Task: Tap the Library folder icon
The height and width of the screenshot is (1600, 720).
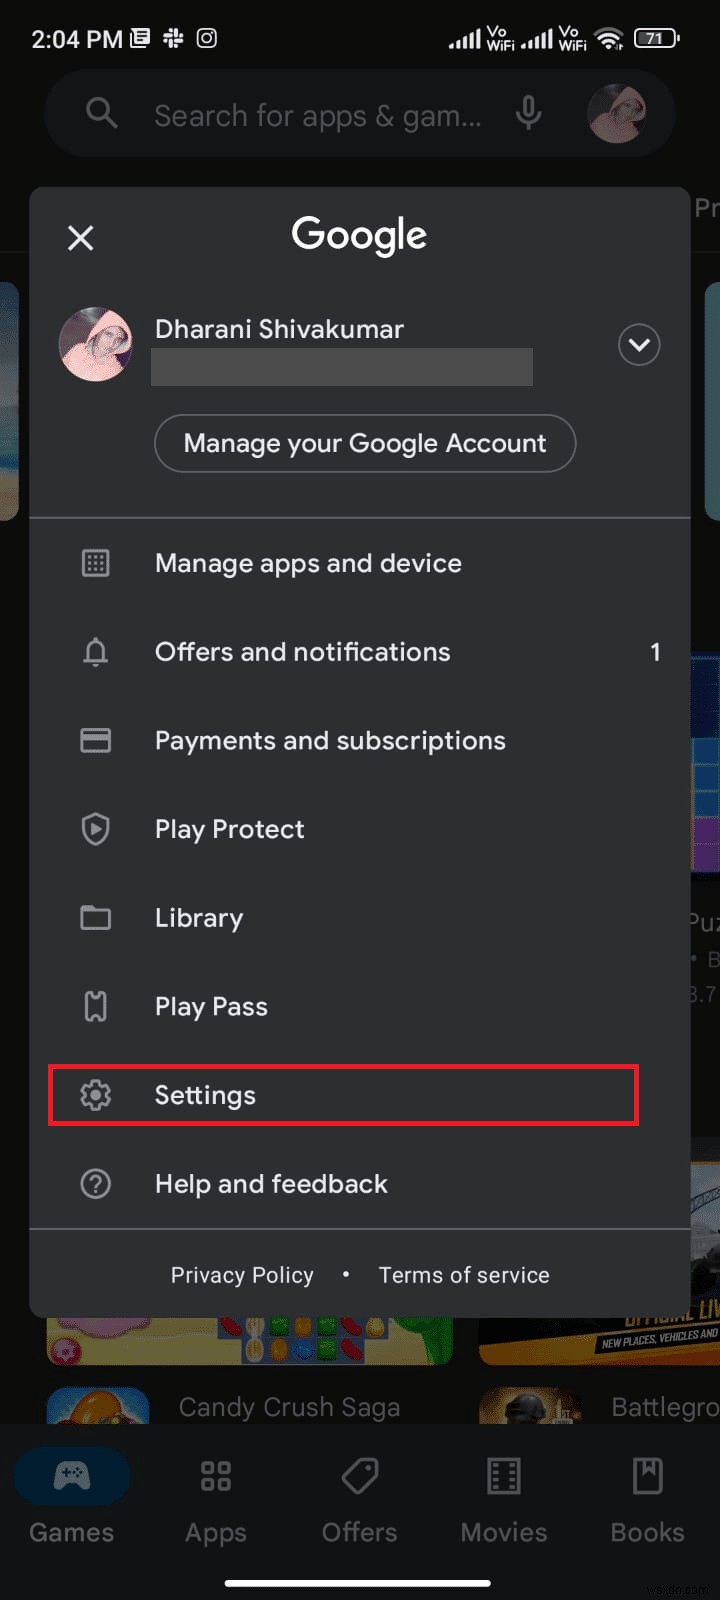Action: click(x=95, y=917)
